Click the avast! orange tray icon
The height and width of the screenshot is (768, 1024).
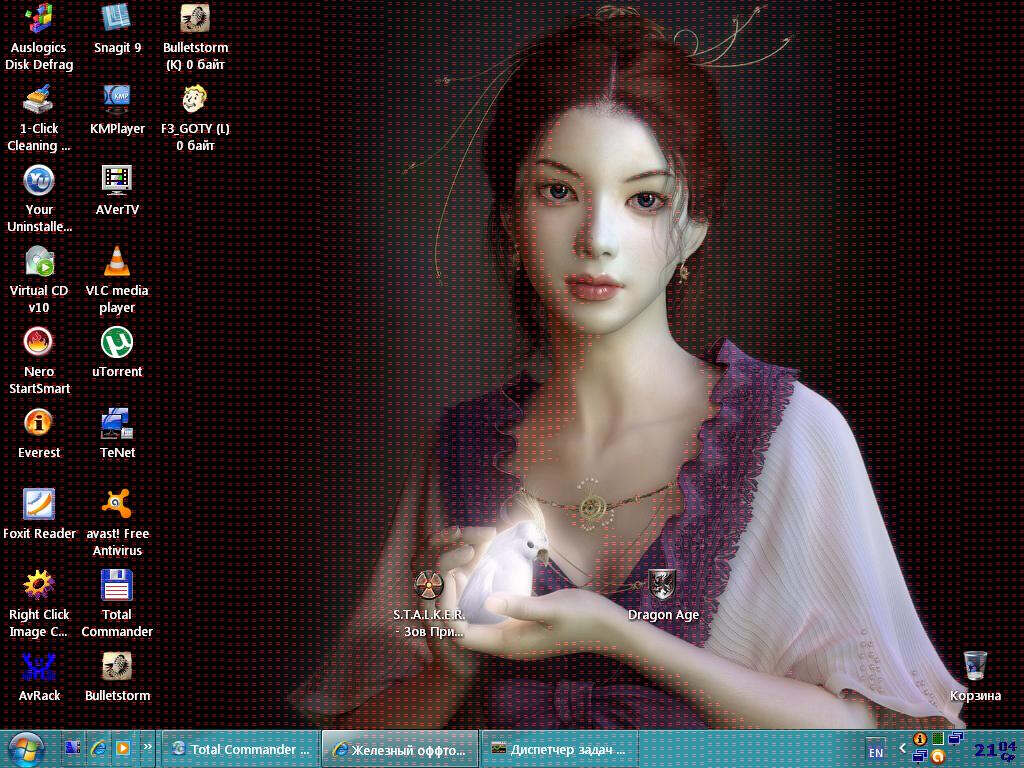tap(938, 757)
